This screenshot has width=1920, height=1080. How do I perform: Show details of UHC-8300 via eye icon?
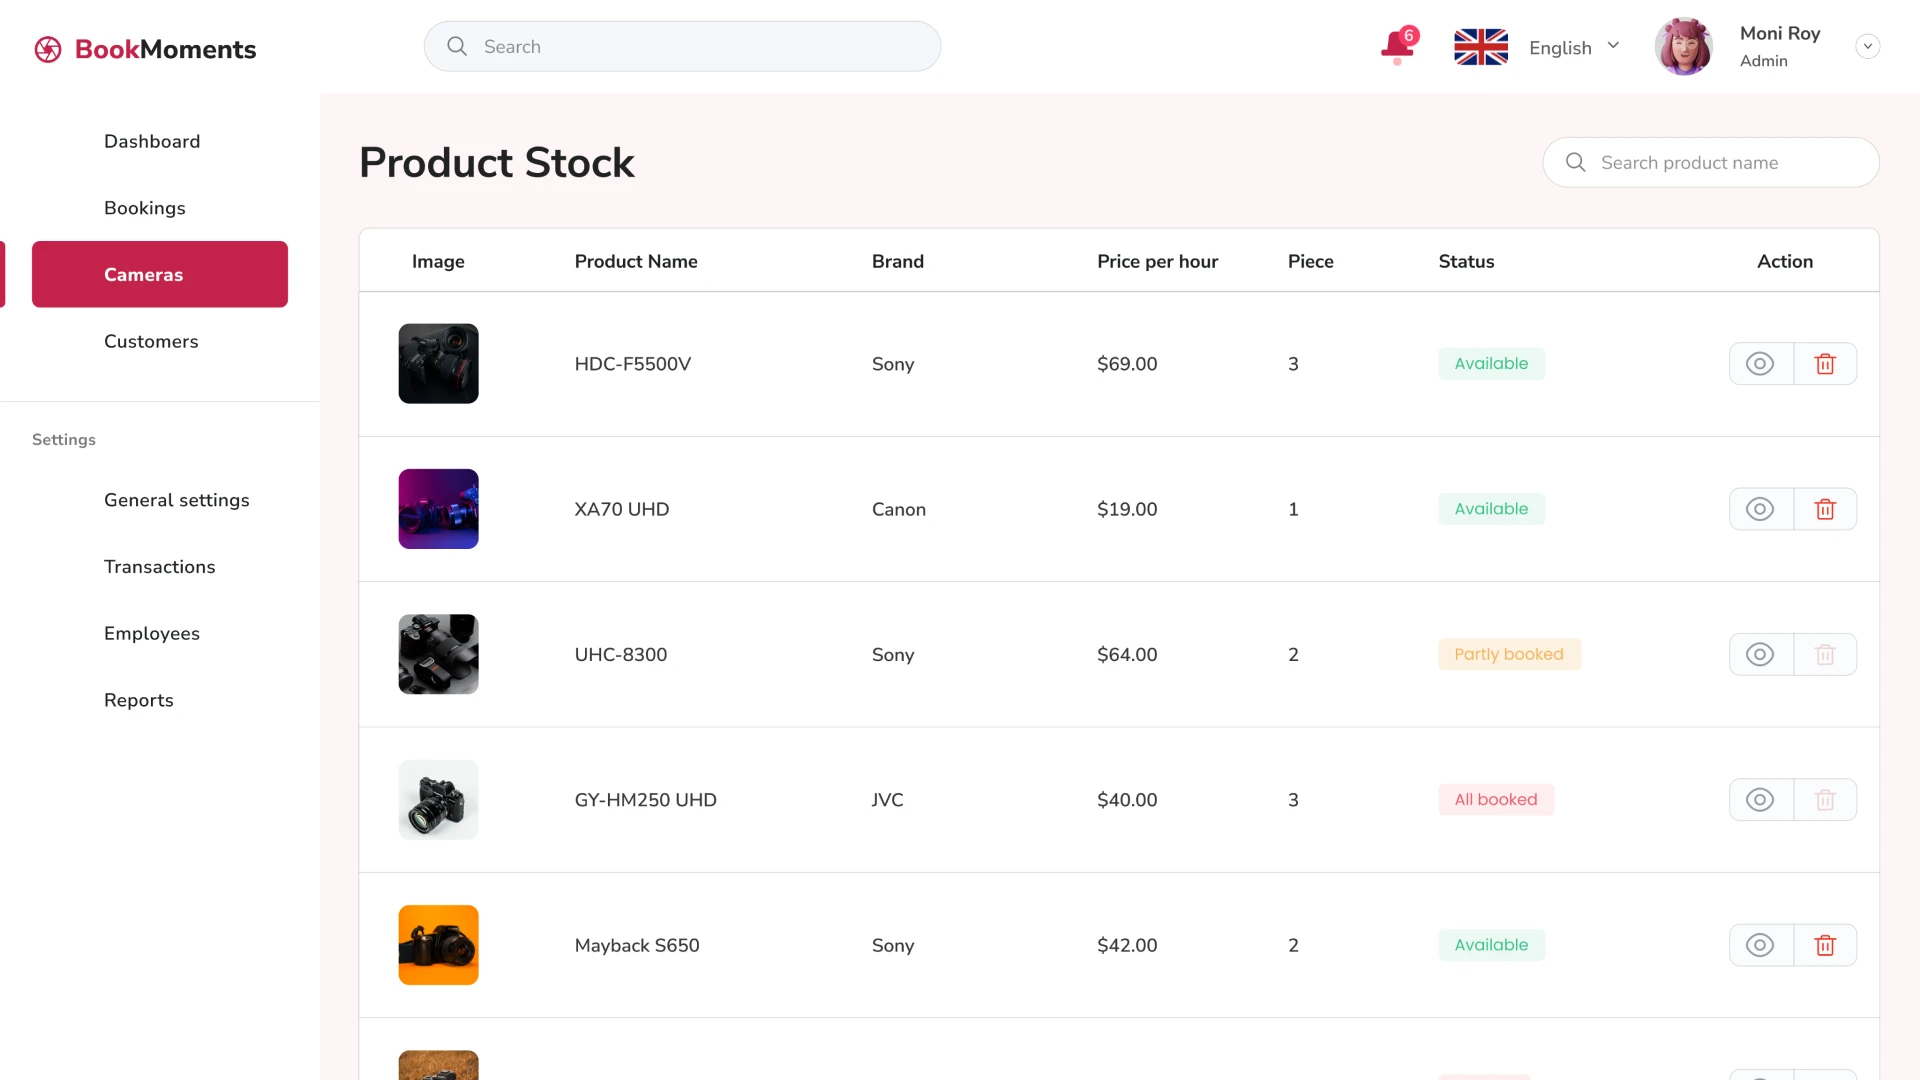pyautogui.click(x=1760, y=654)
